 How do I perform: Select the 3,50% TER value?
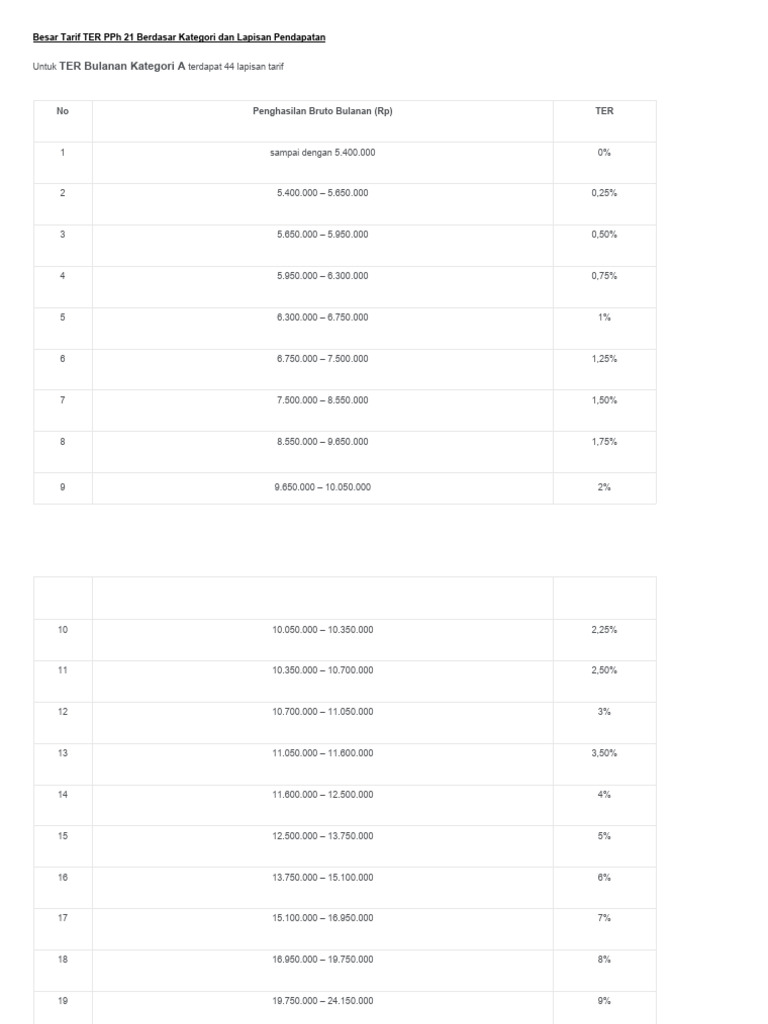click(604, 753)
